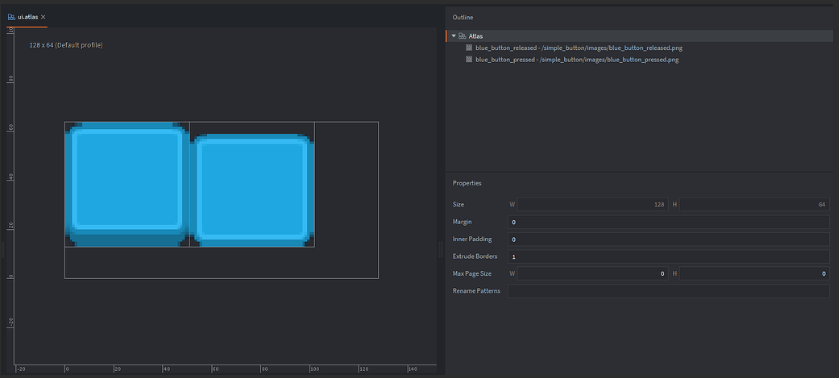
Task: Click the Max Page Size width field
Action: click(x=592, y=274)
